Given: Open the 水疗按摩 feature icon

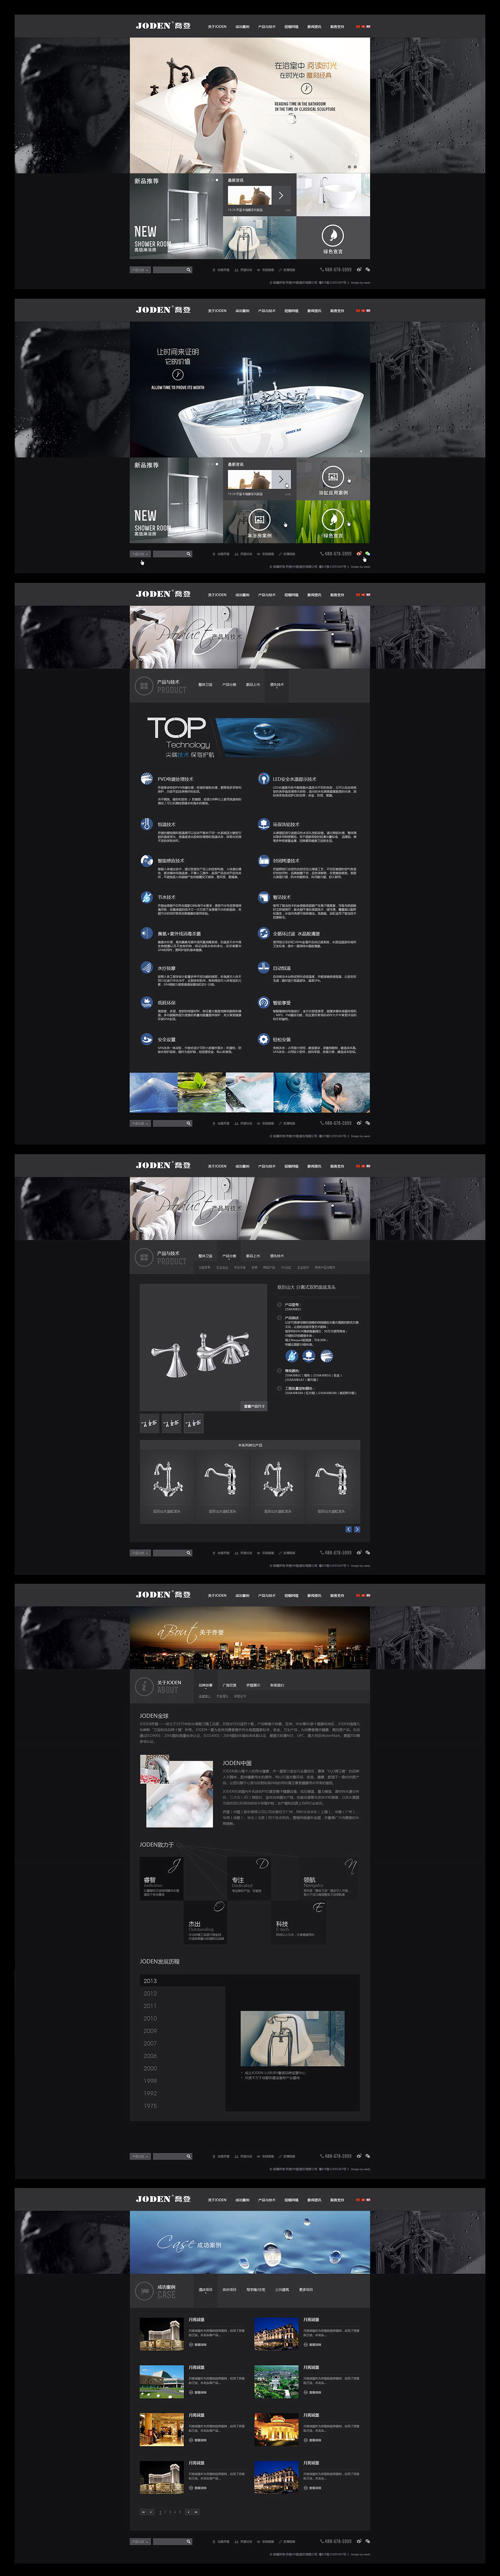Looking at the screenshot, I should click(x=147, y=968).
